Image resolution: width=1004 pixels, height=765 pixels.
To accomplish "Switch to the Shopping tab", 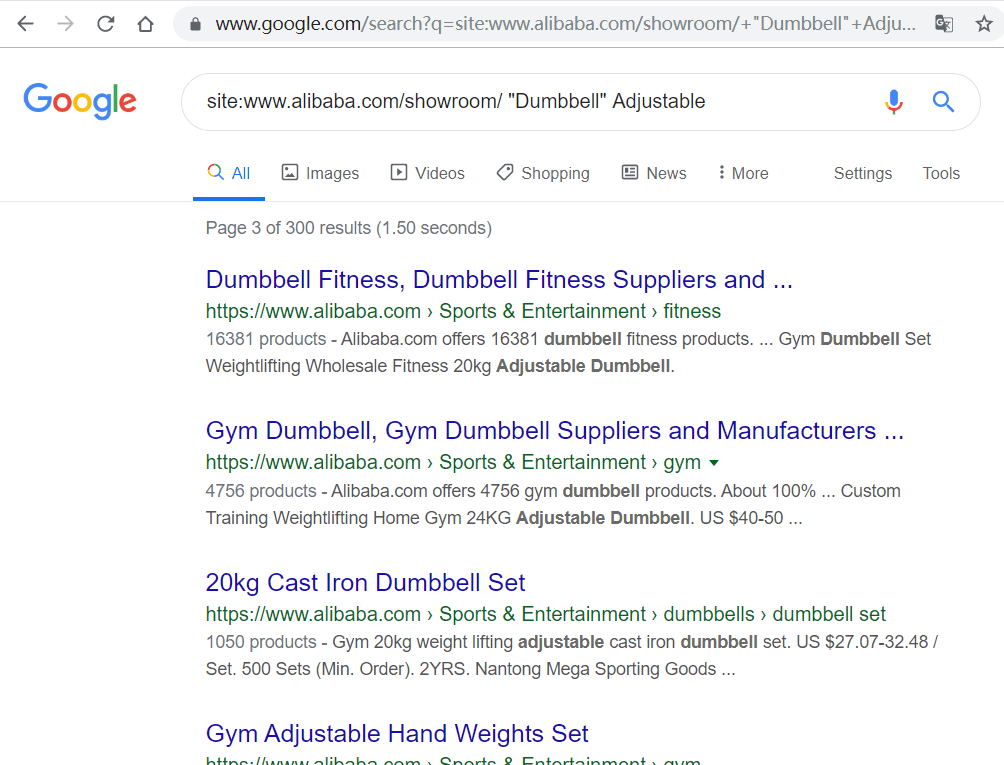I will click(543, 173).
